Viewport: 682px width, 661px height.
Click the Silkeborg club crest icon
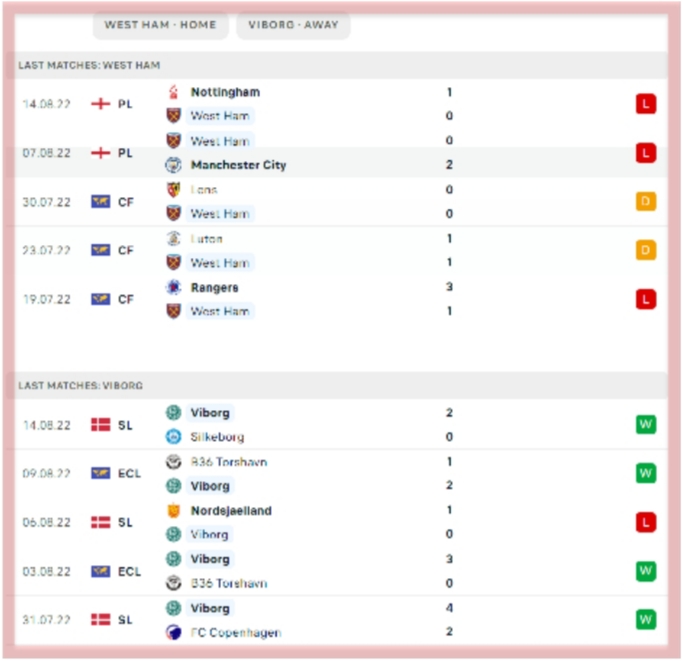click(173, 437)
